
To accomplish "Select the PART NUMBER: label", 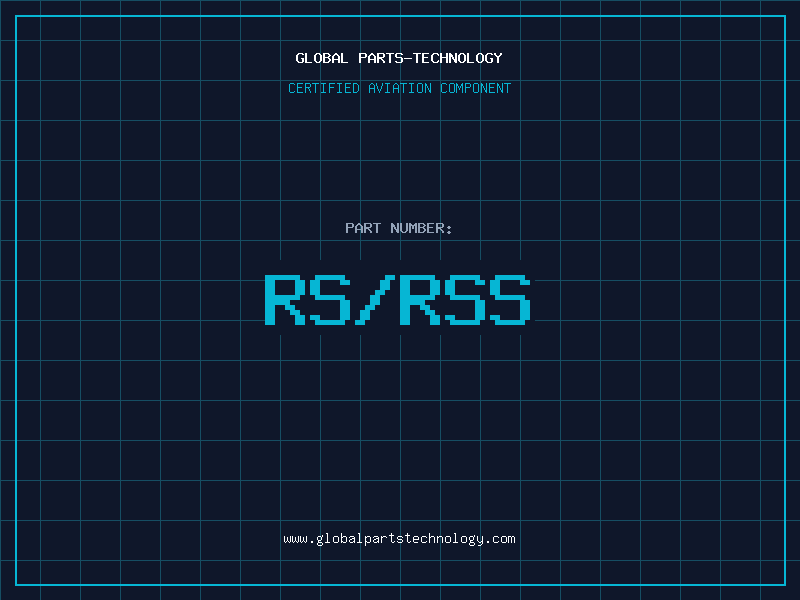I will pos(399,229).
